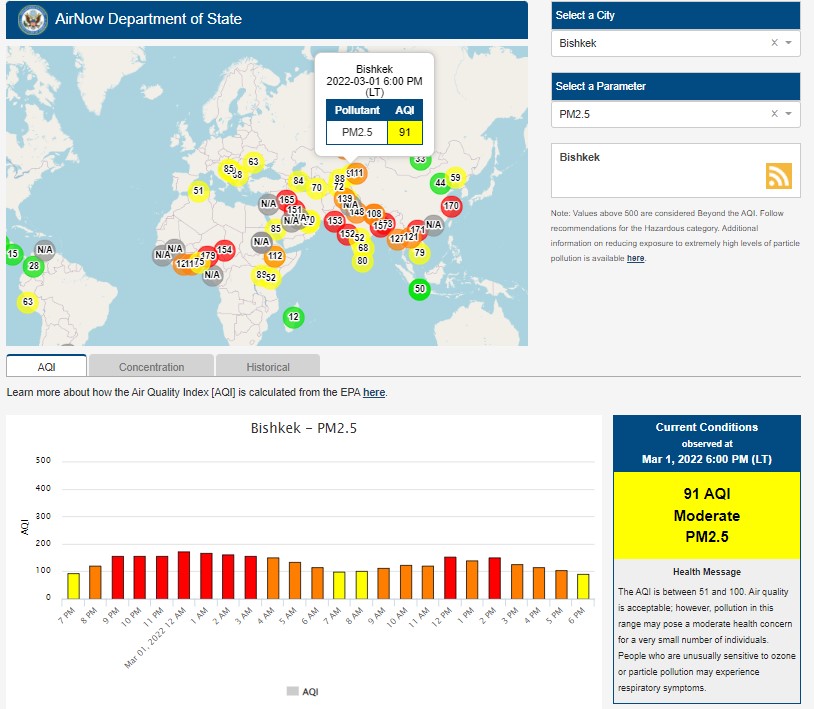Image resolution: width=814 pixels, height=709 pixels.
Task: Toggle the AQI legend entry below chart
Action: (x=302, y=691)
